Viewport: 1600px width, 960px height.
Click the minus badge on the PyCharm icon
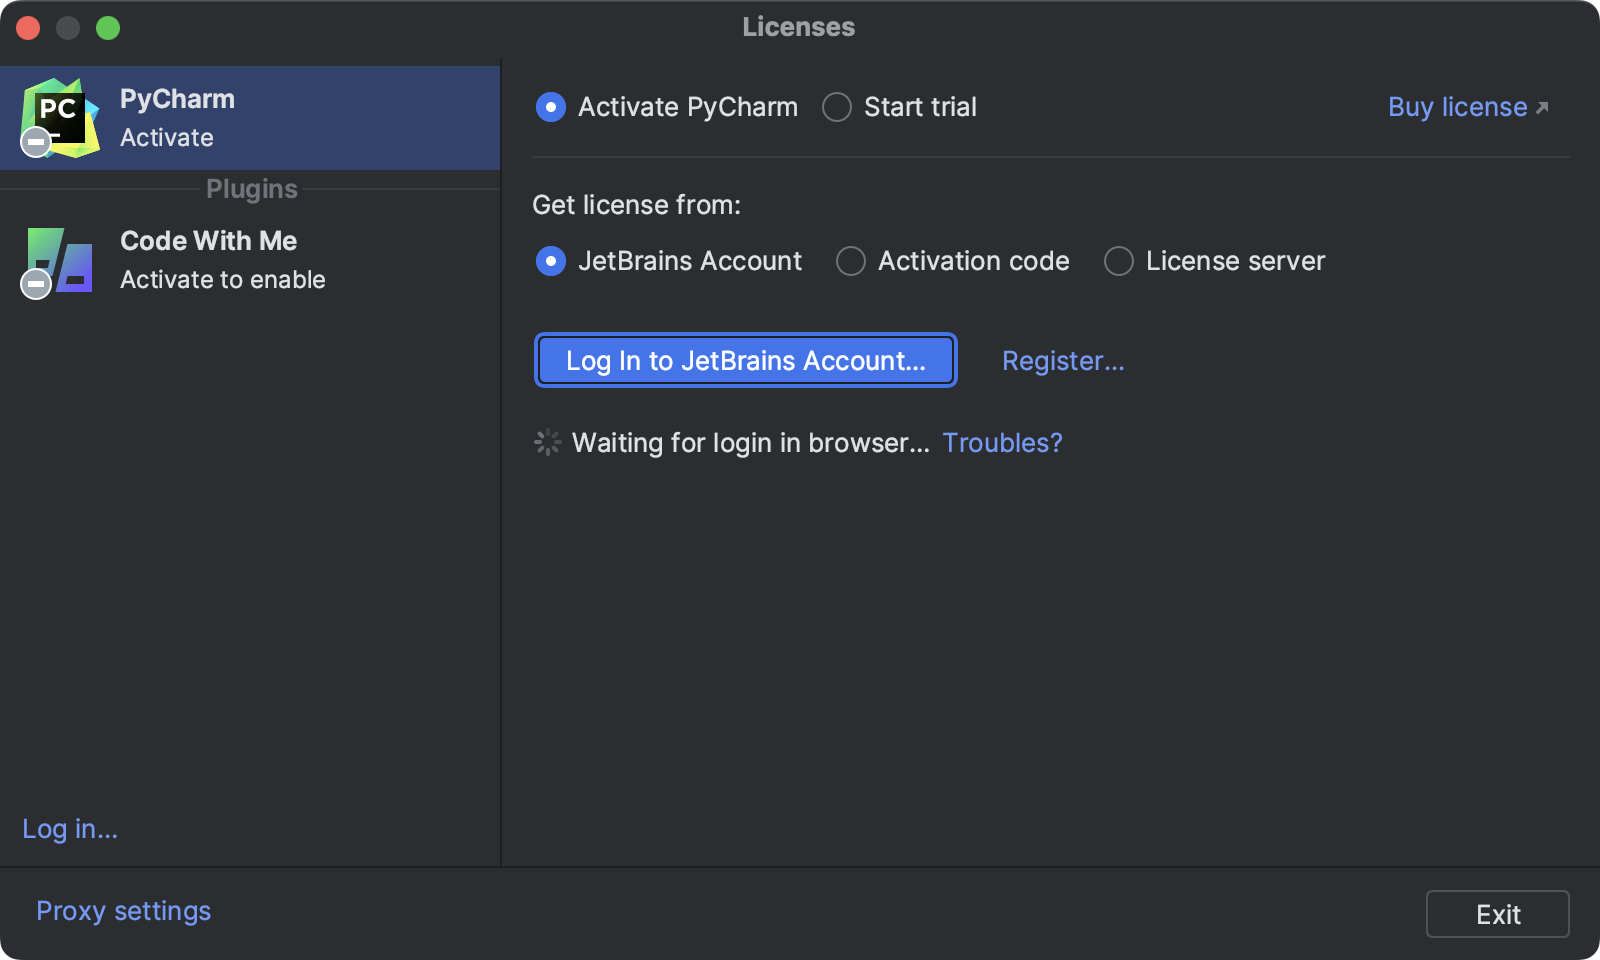(x=35, y=142)
